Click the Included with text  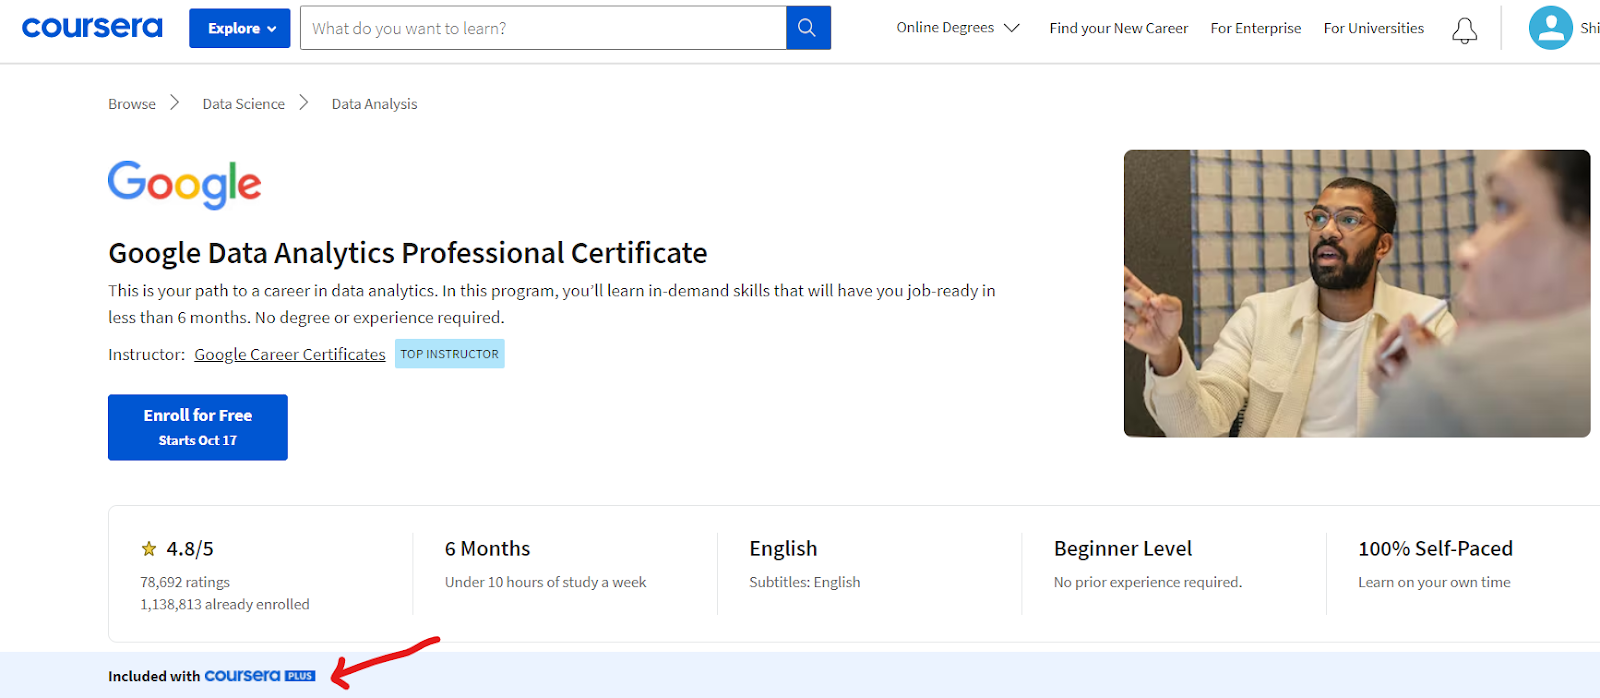coord(154,676)
